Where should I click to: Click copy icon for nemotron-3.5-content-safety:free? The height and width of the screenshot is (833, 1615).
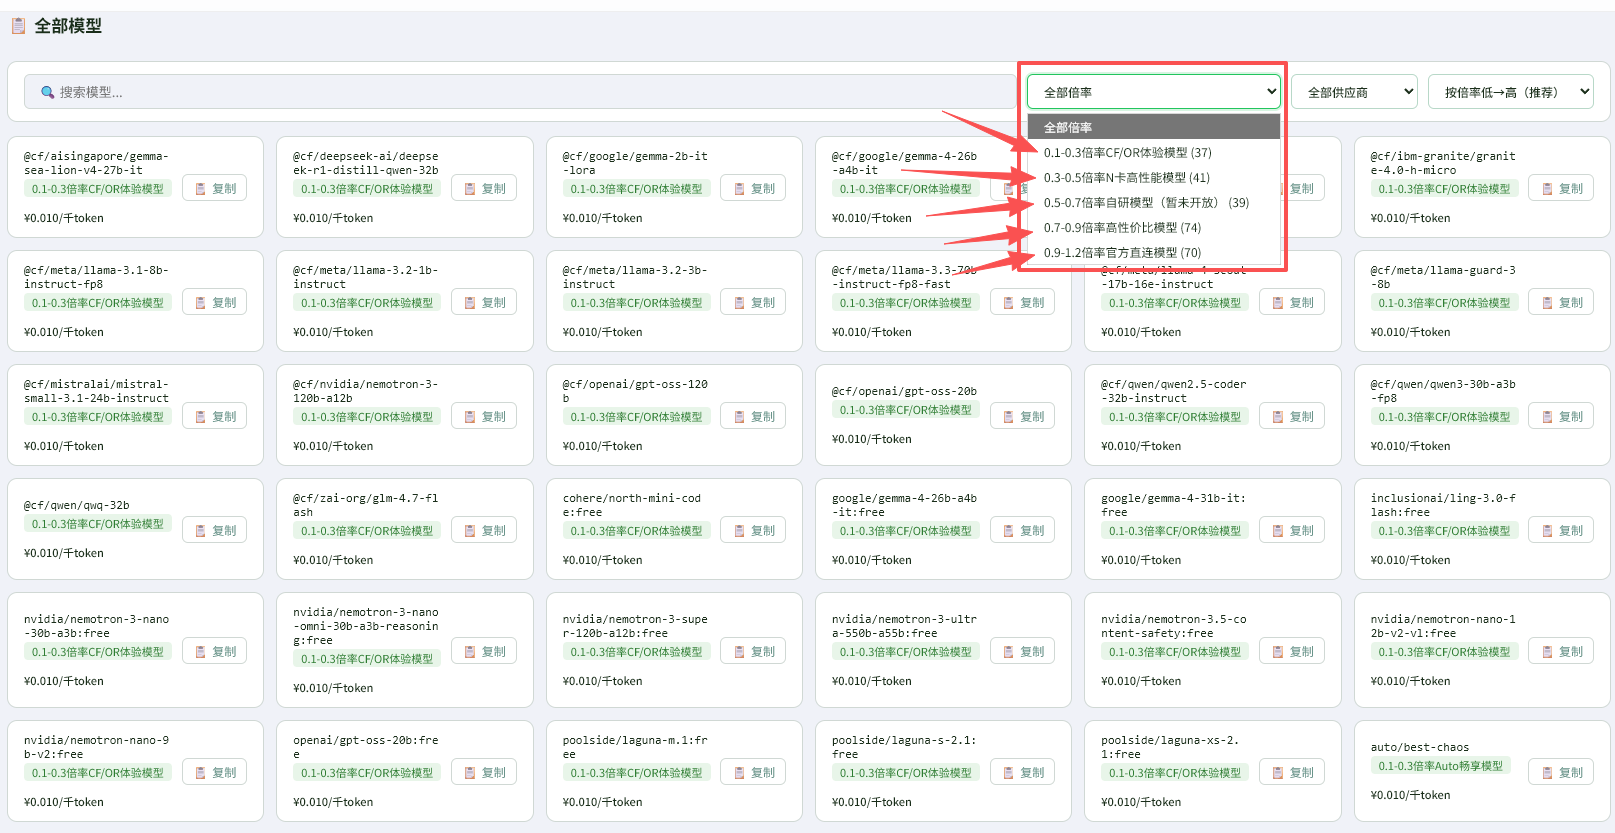1278,652
